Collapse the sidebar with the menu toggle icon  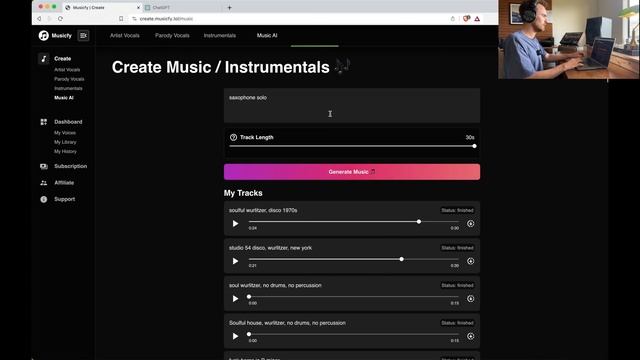[83, 36]
